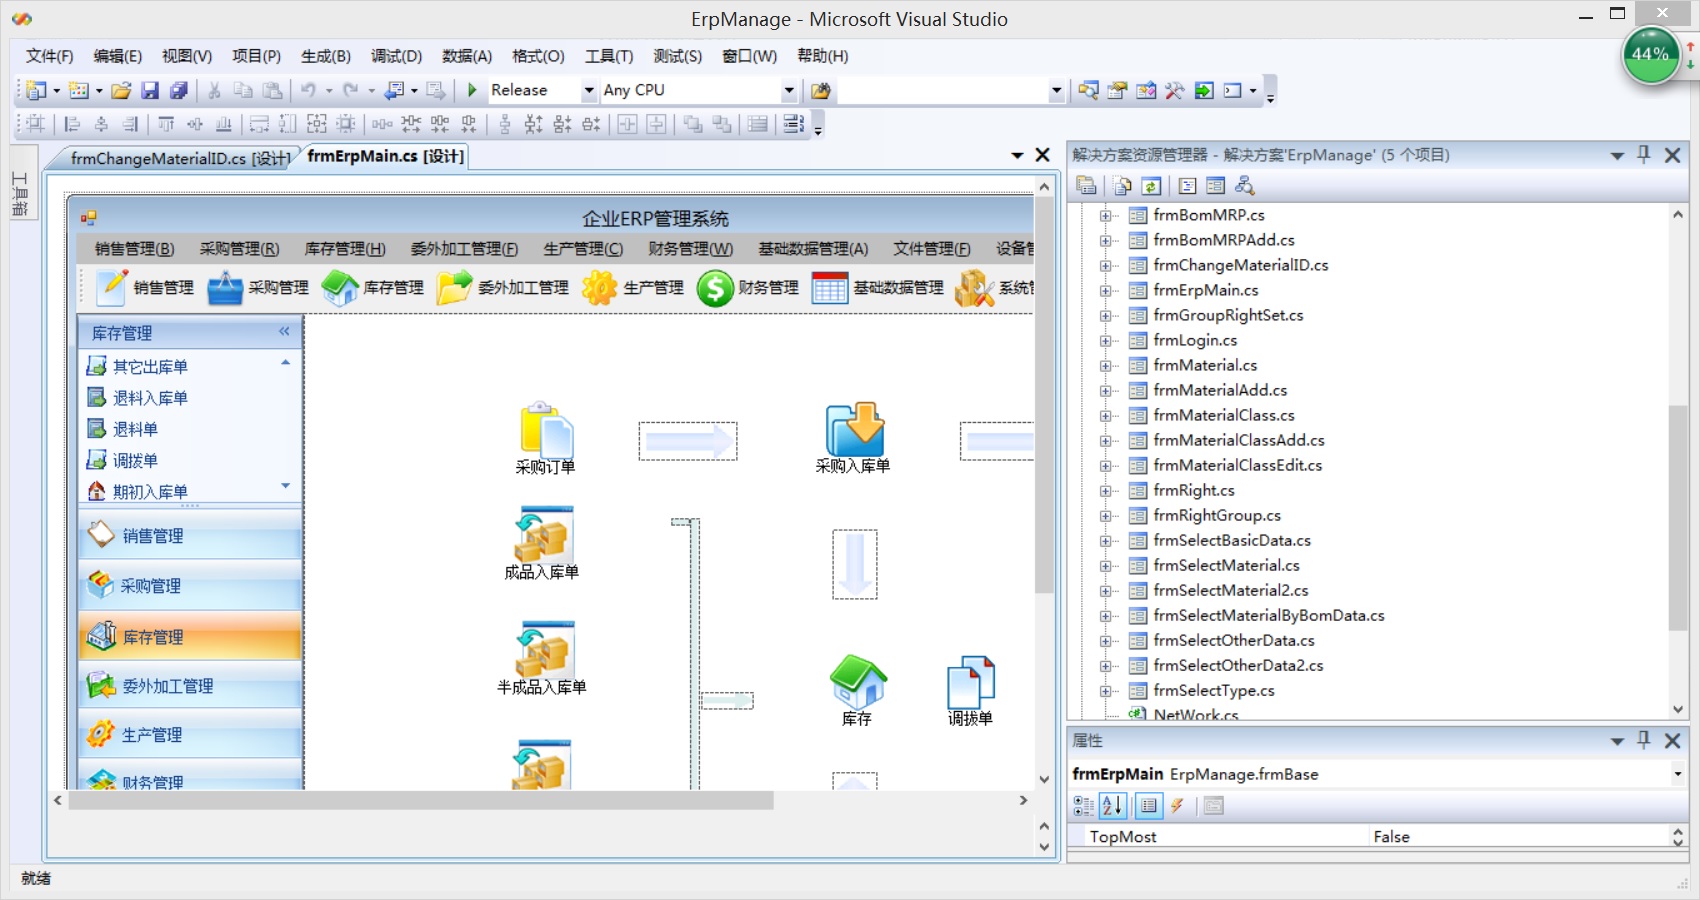Toggle categorized view in Properties panel

(x=1083, y=806)
